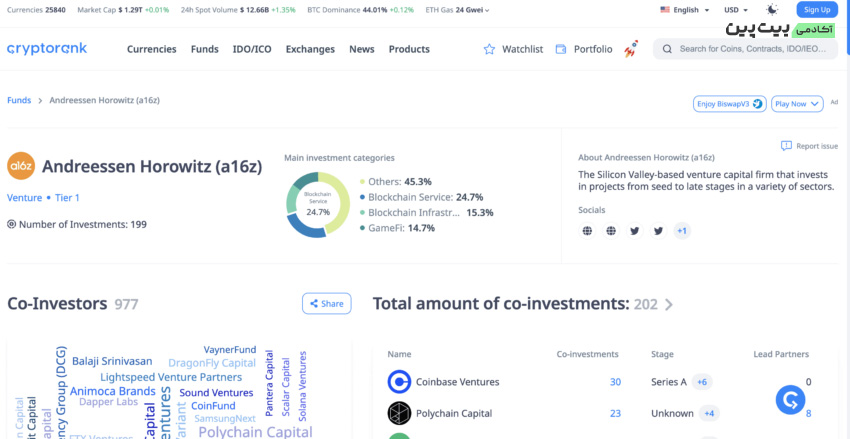
Task: Click Sound Ventures in word cloud
Action: pyautogui.click(x=216, y=392)
